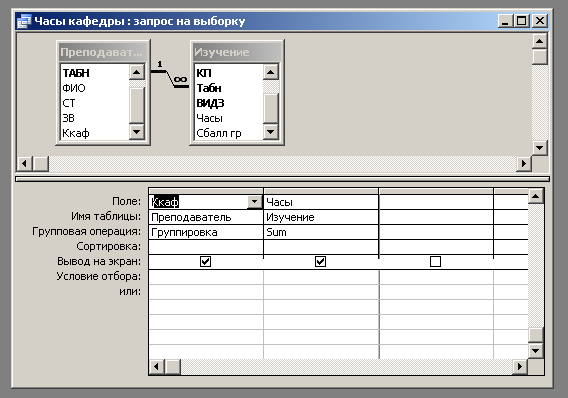Click empty field cell in third column

pos(436,202)
